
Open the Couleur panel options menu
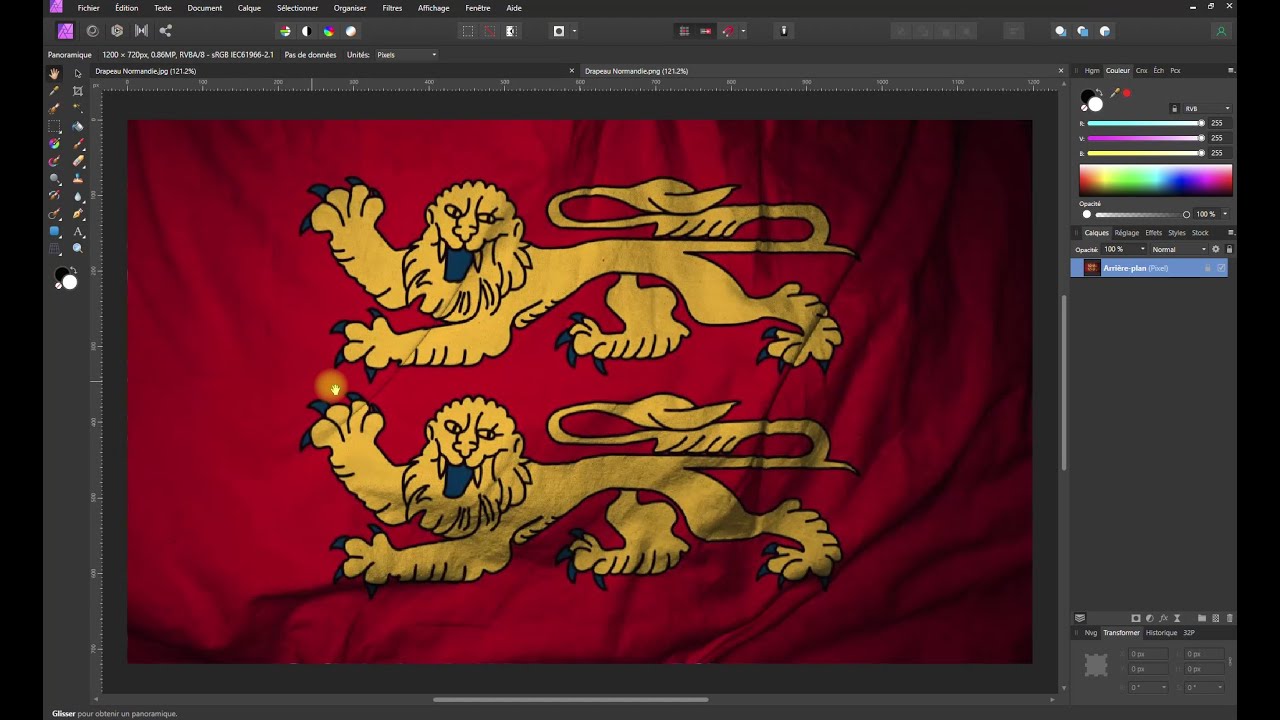coord(1231,70)
